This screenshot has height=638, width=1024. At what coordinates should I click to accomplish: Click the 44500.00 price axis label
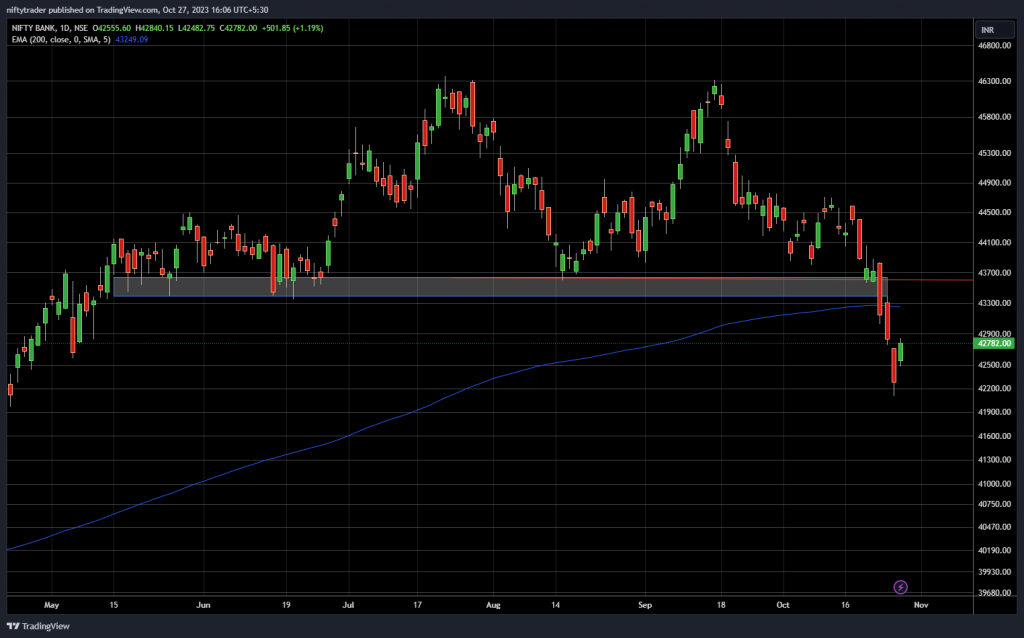pos(994,212)
